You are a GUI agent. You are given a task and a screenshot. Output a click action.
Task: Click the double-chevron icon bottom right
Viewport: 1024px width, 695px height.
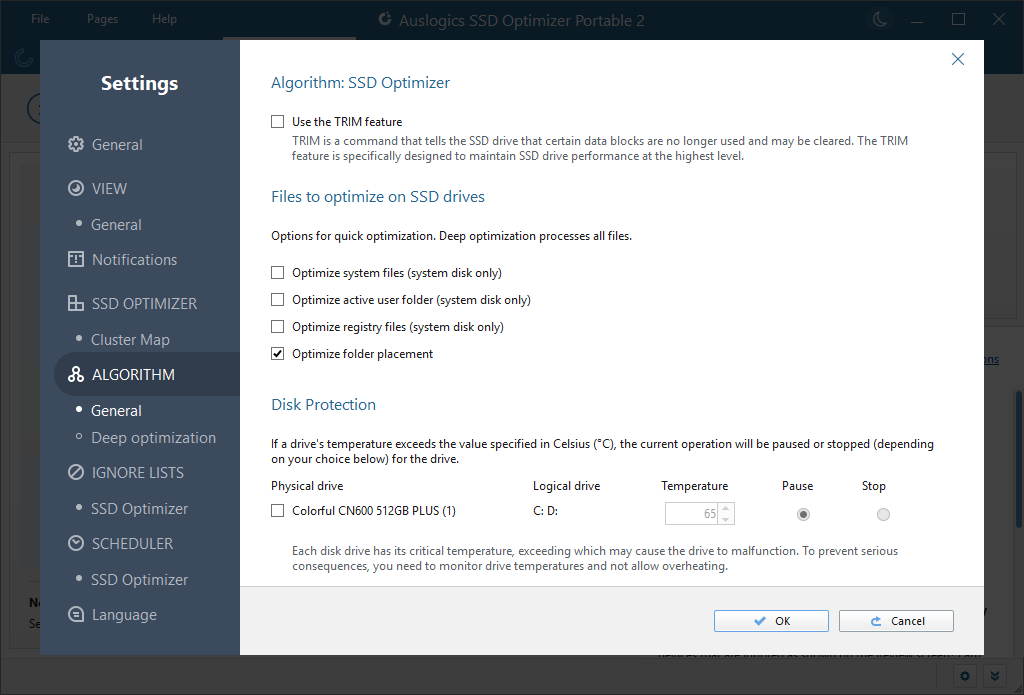point(994,676)
